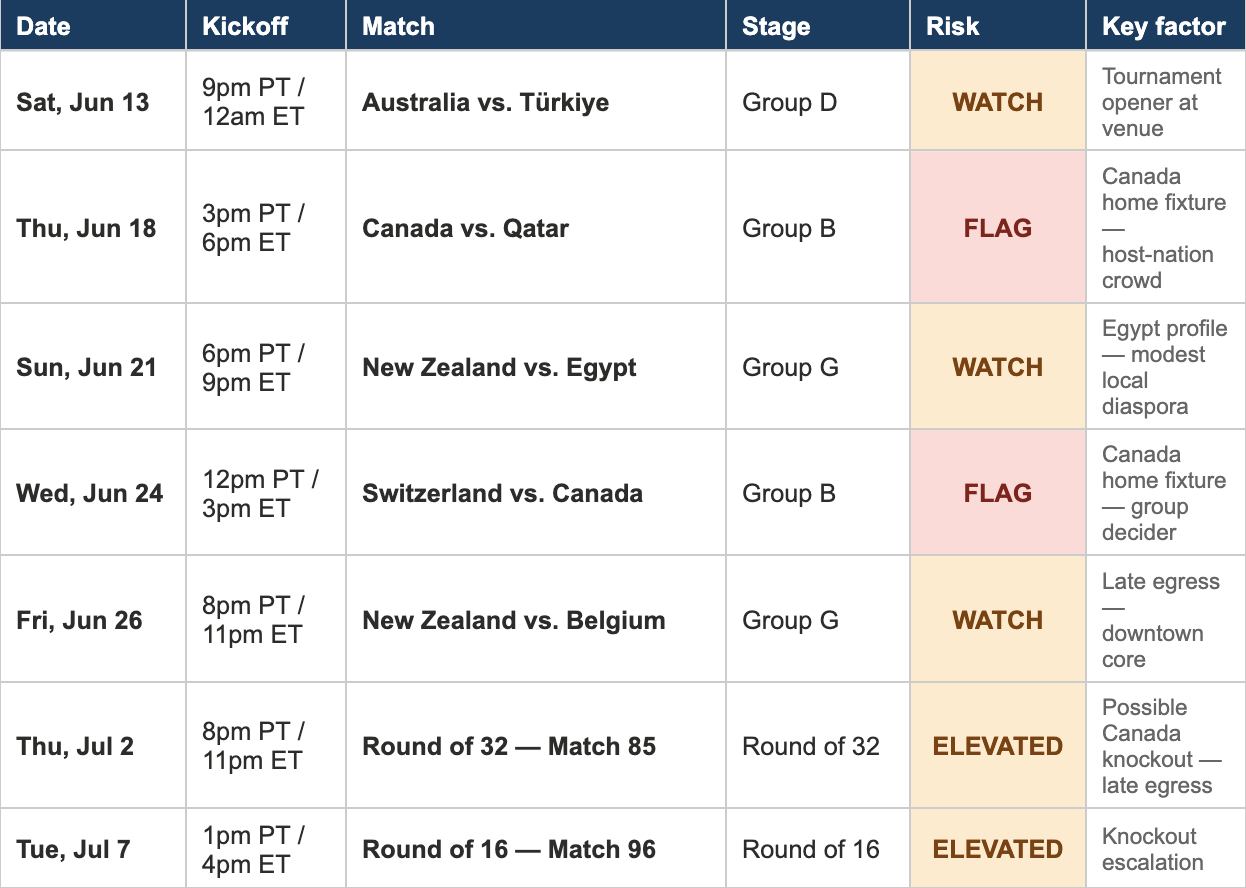Select the Switzerland vs. Canada match
This screenshot has height=888, width=1246.
coord(502,493)
